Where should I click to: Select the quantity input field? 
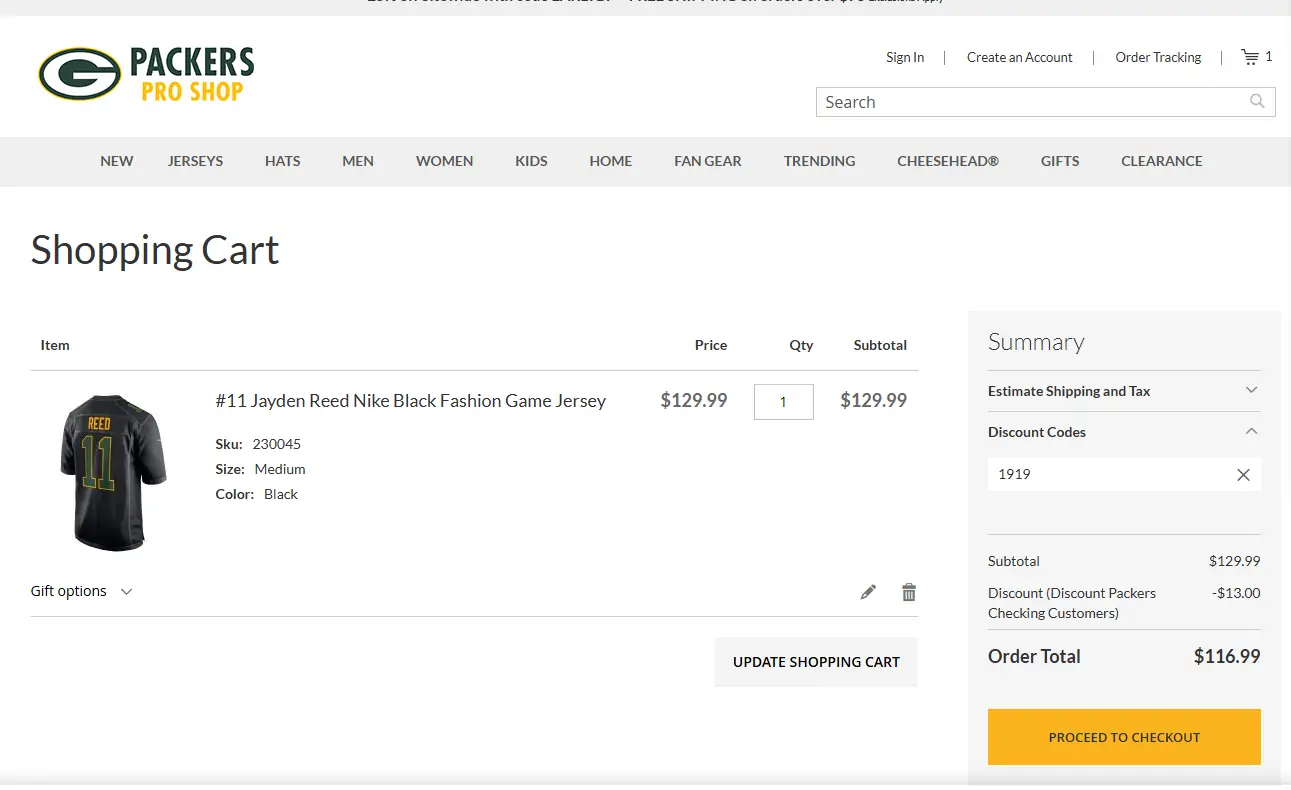coord(783,401)
